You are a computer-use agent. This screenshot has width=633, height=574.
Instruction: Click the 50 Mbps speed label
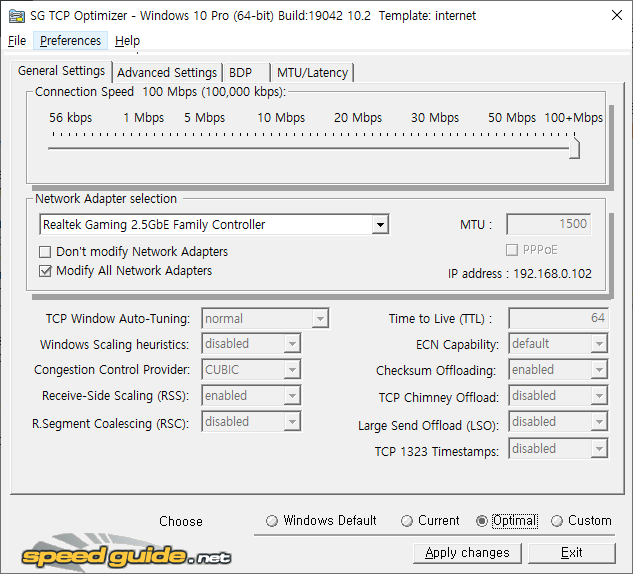(x=512, y=118)
